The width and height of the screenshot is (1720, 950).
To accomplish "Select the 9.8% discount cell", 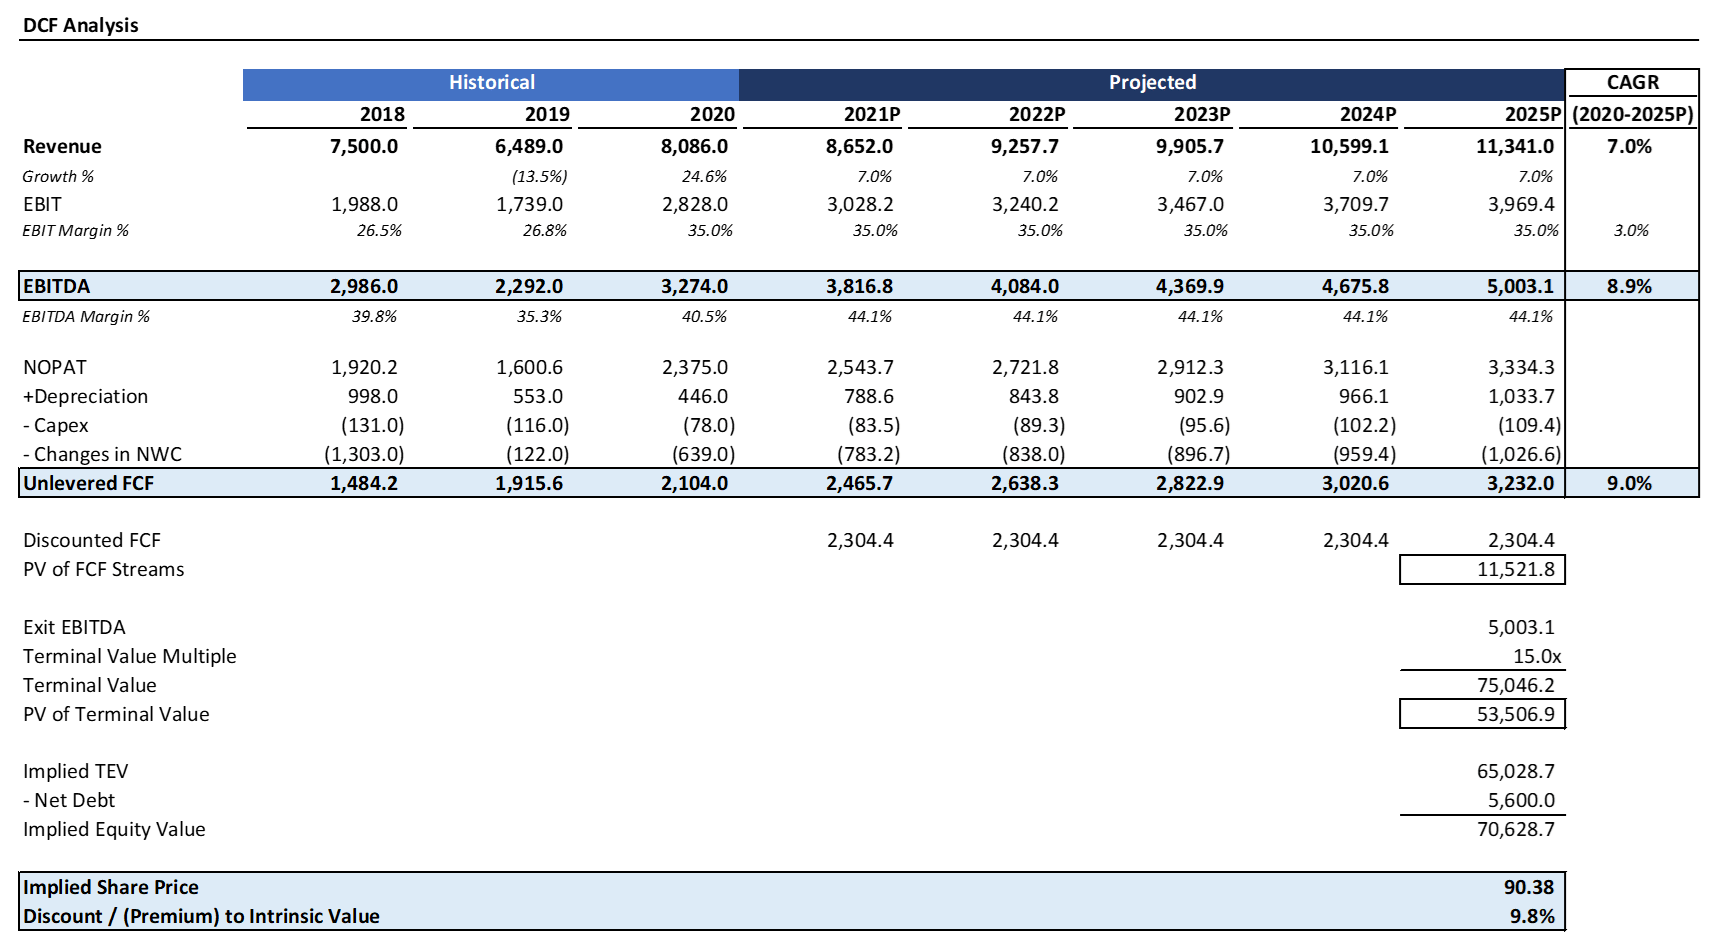I will pyautogui.click(x=1532, y=916).
